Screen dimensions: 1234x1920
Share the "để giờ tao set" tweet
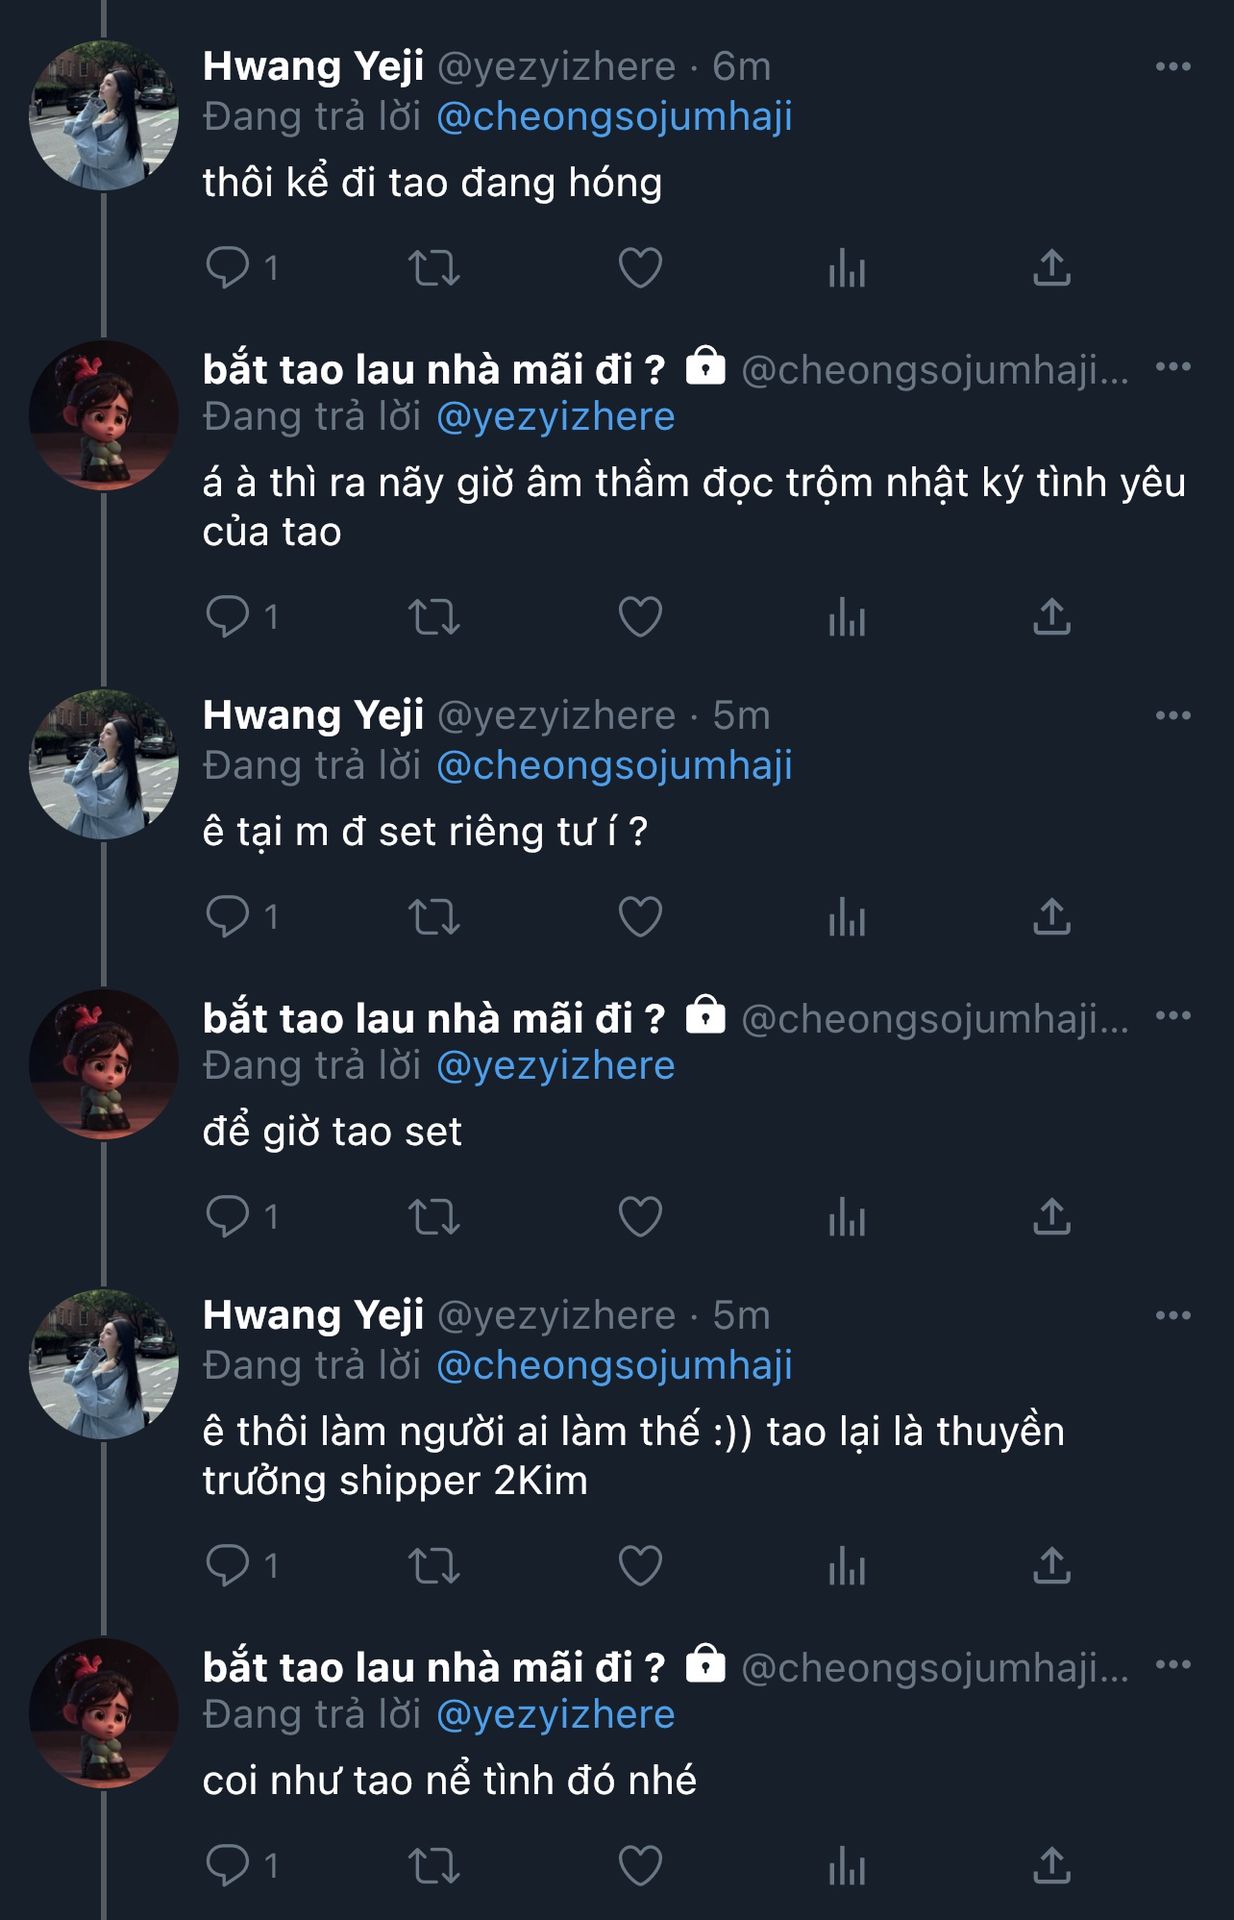tap(1051, 1217)
